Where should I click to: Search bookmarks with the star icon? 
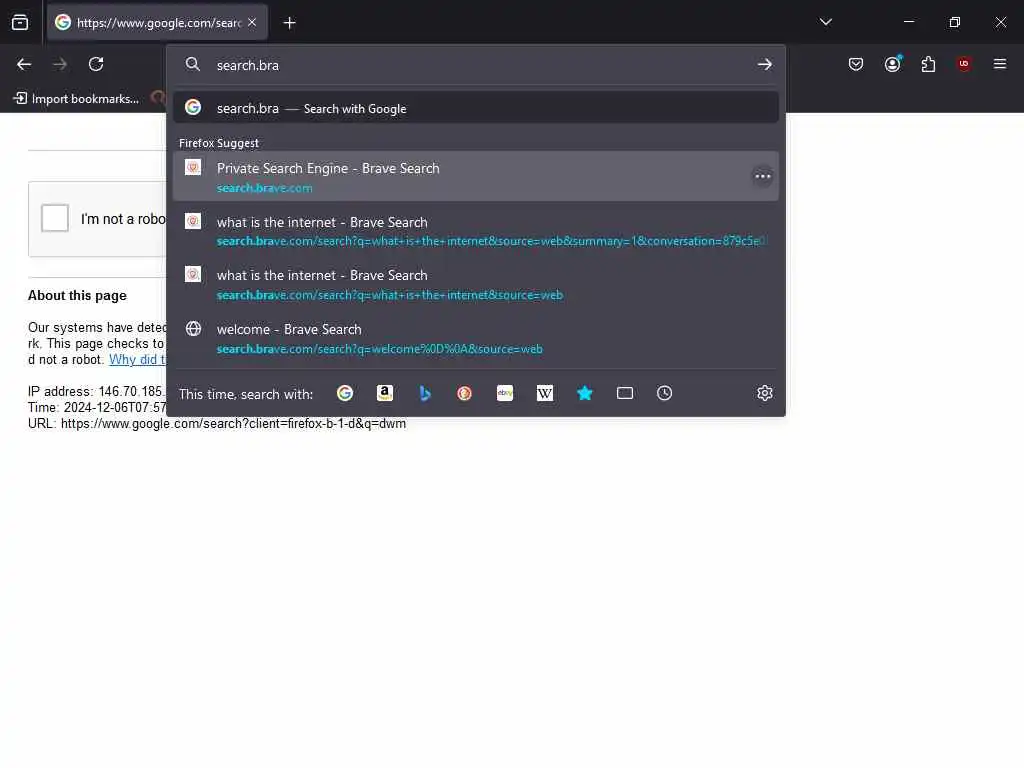tap(584, 393)
